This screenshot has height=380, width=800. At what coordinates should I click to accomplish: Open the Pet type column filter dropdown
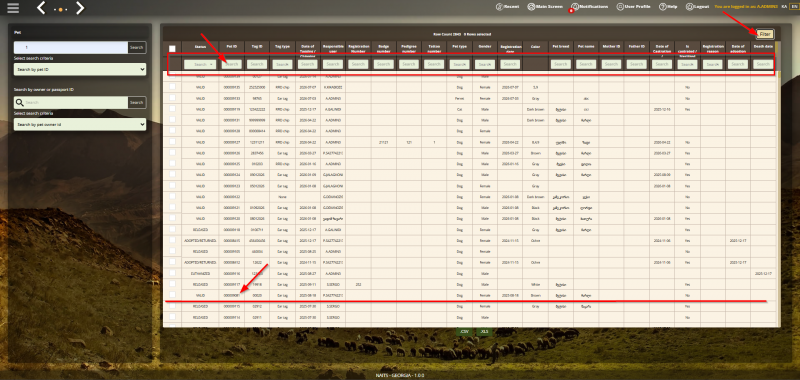[x=459, y=64]
